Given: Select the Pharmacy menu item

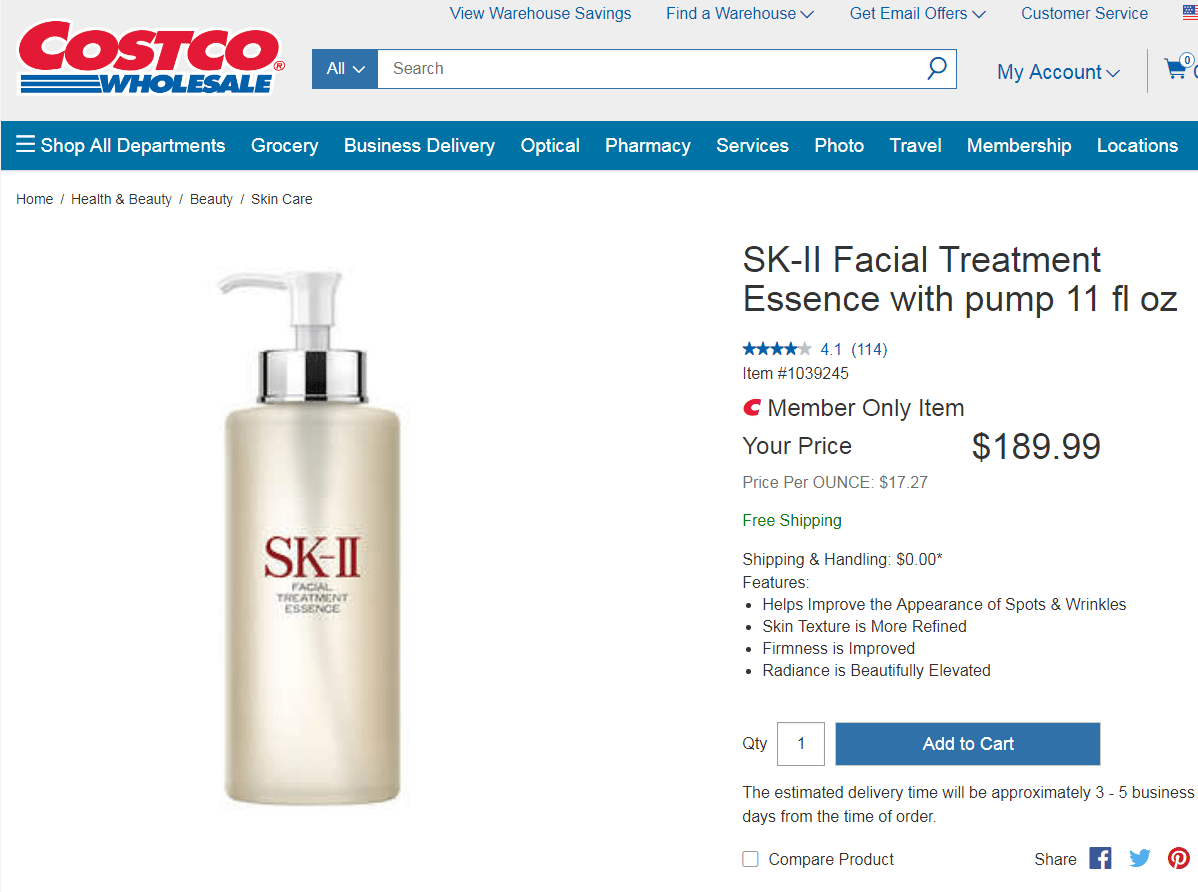Looking at the screenshot, I should click(x=647, y=145).
